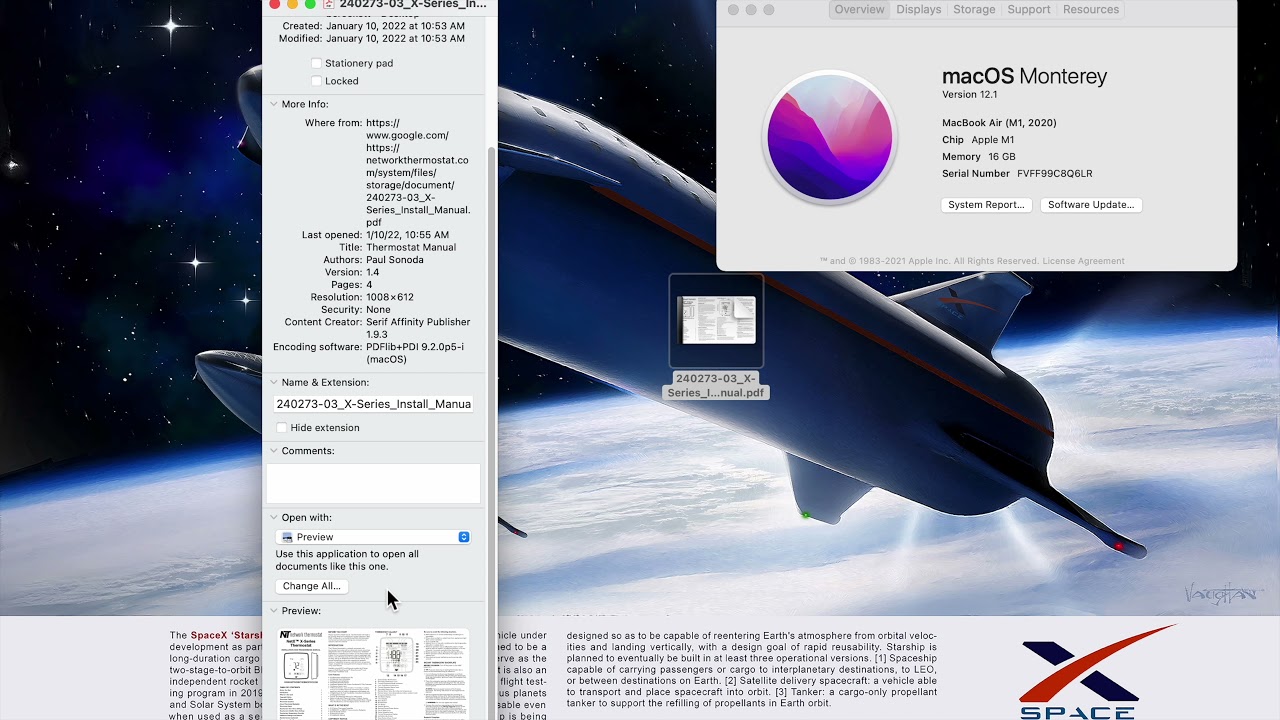Click the System Report... button
Image resolution: width=1280 pixels, height=720 pixels.
(x=986, y=205)
